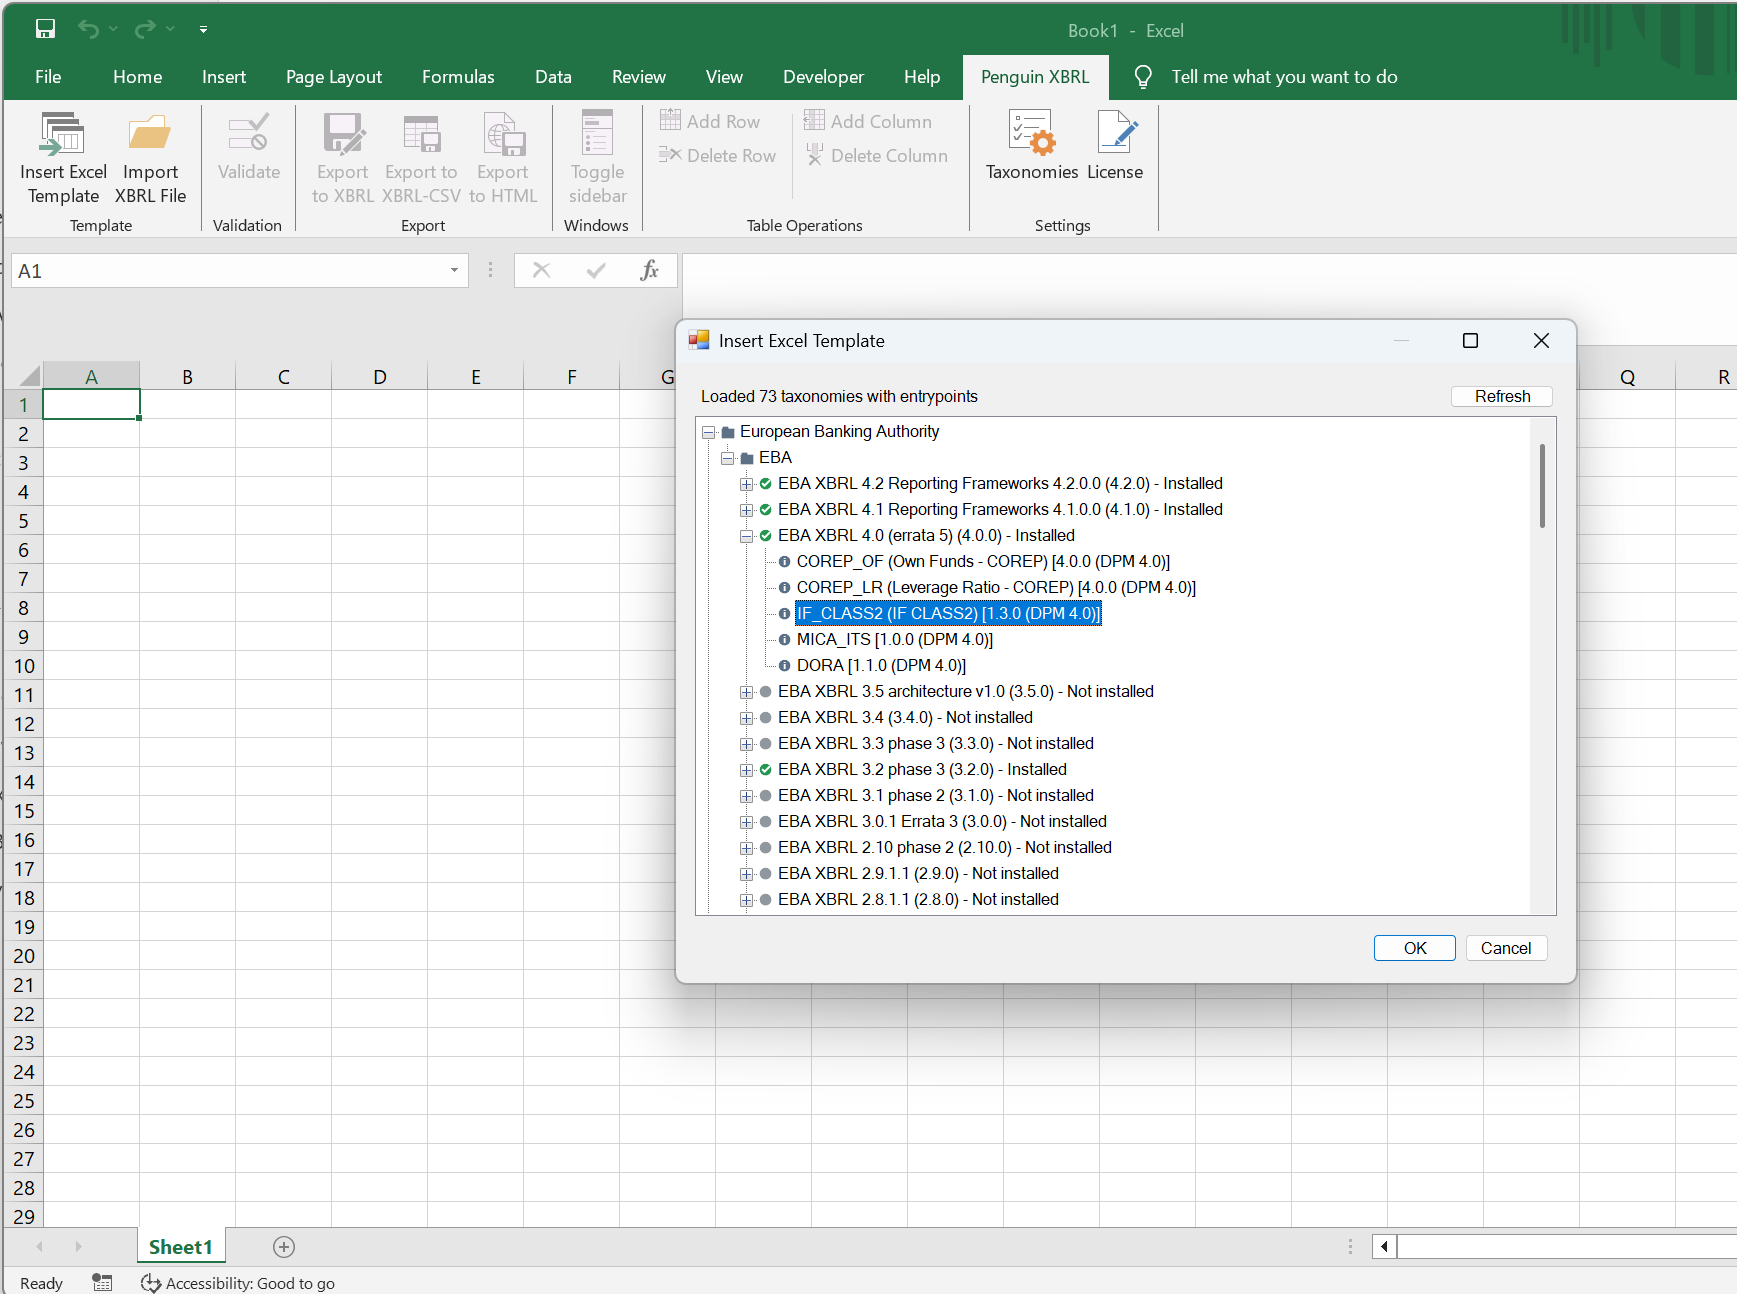Click the Add Row button

pos(710,121)
